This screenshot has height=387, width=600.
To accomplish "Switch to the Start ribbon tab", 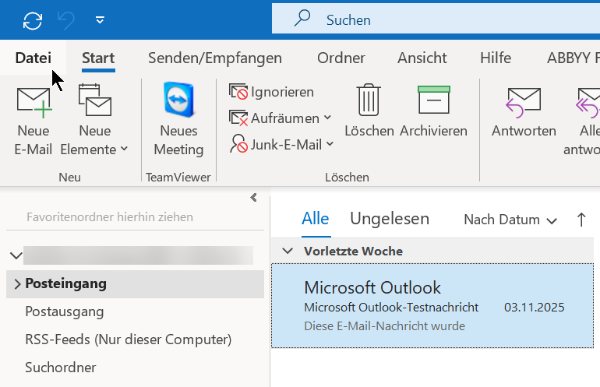I will pos(98,58).
